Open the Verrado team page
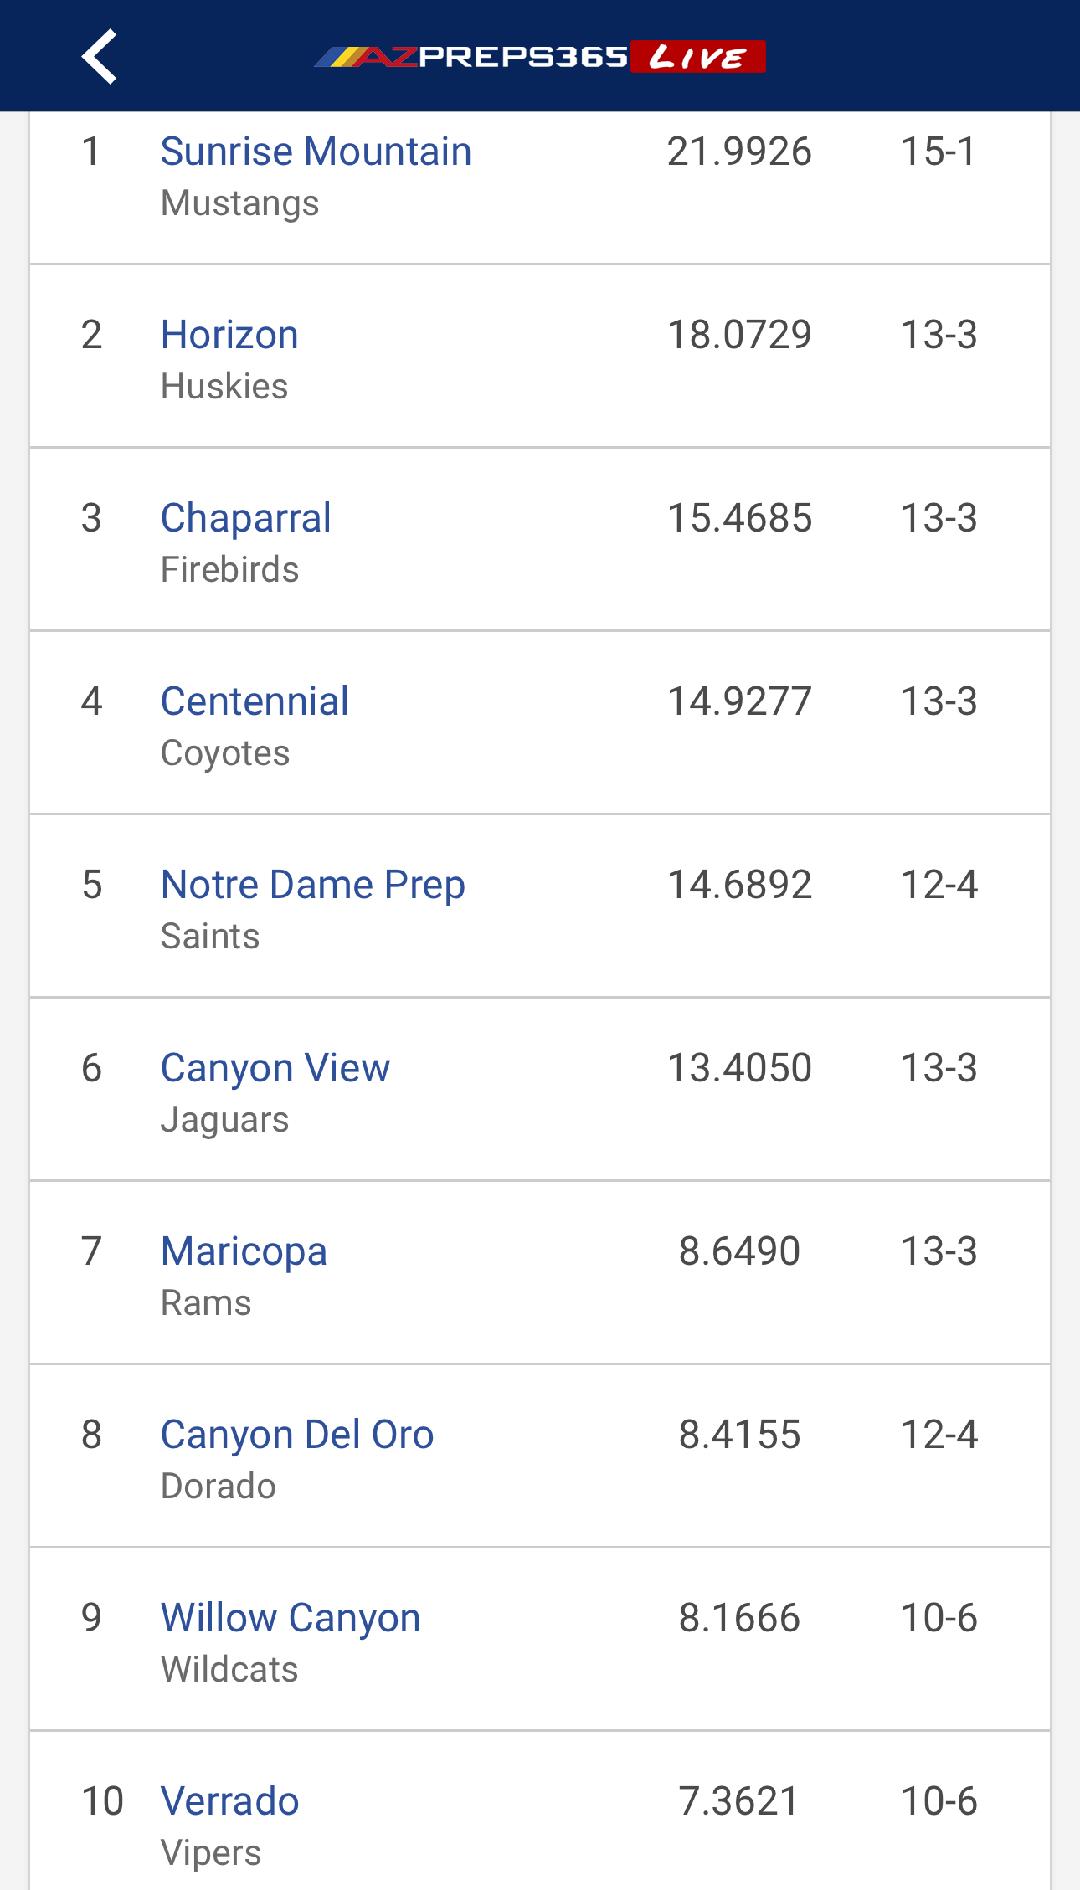This screenshot has width=1080, height=1890. [229, 1801]
